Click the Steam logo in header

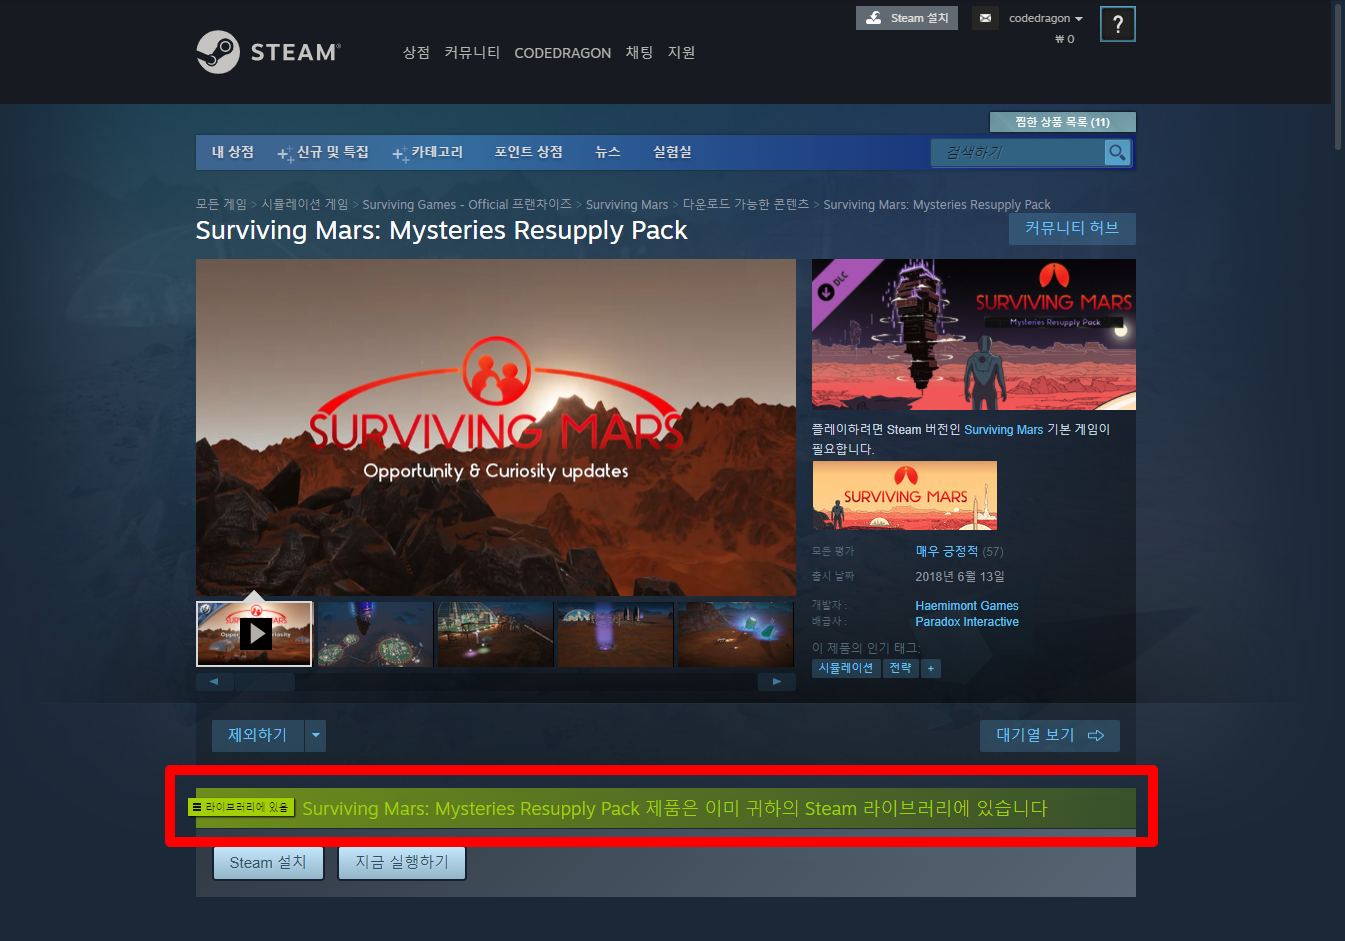tap(268, 52)
